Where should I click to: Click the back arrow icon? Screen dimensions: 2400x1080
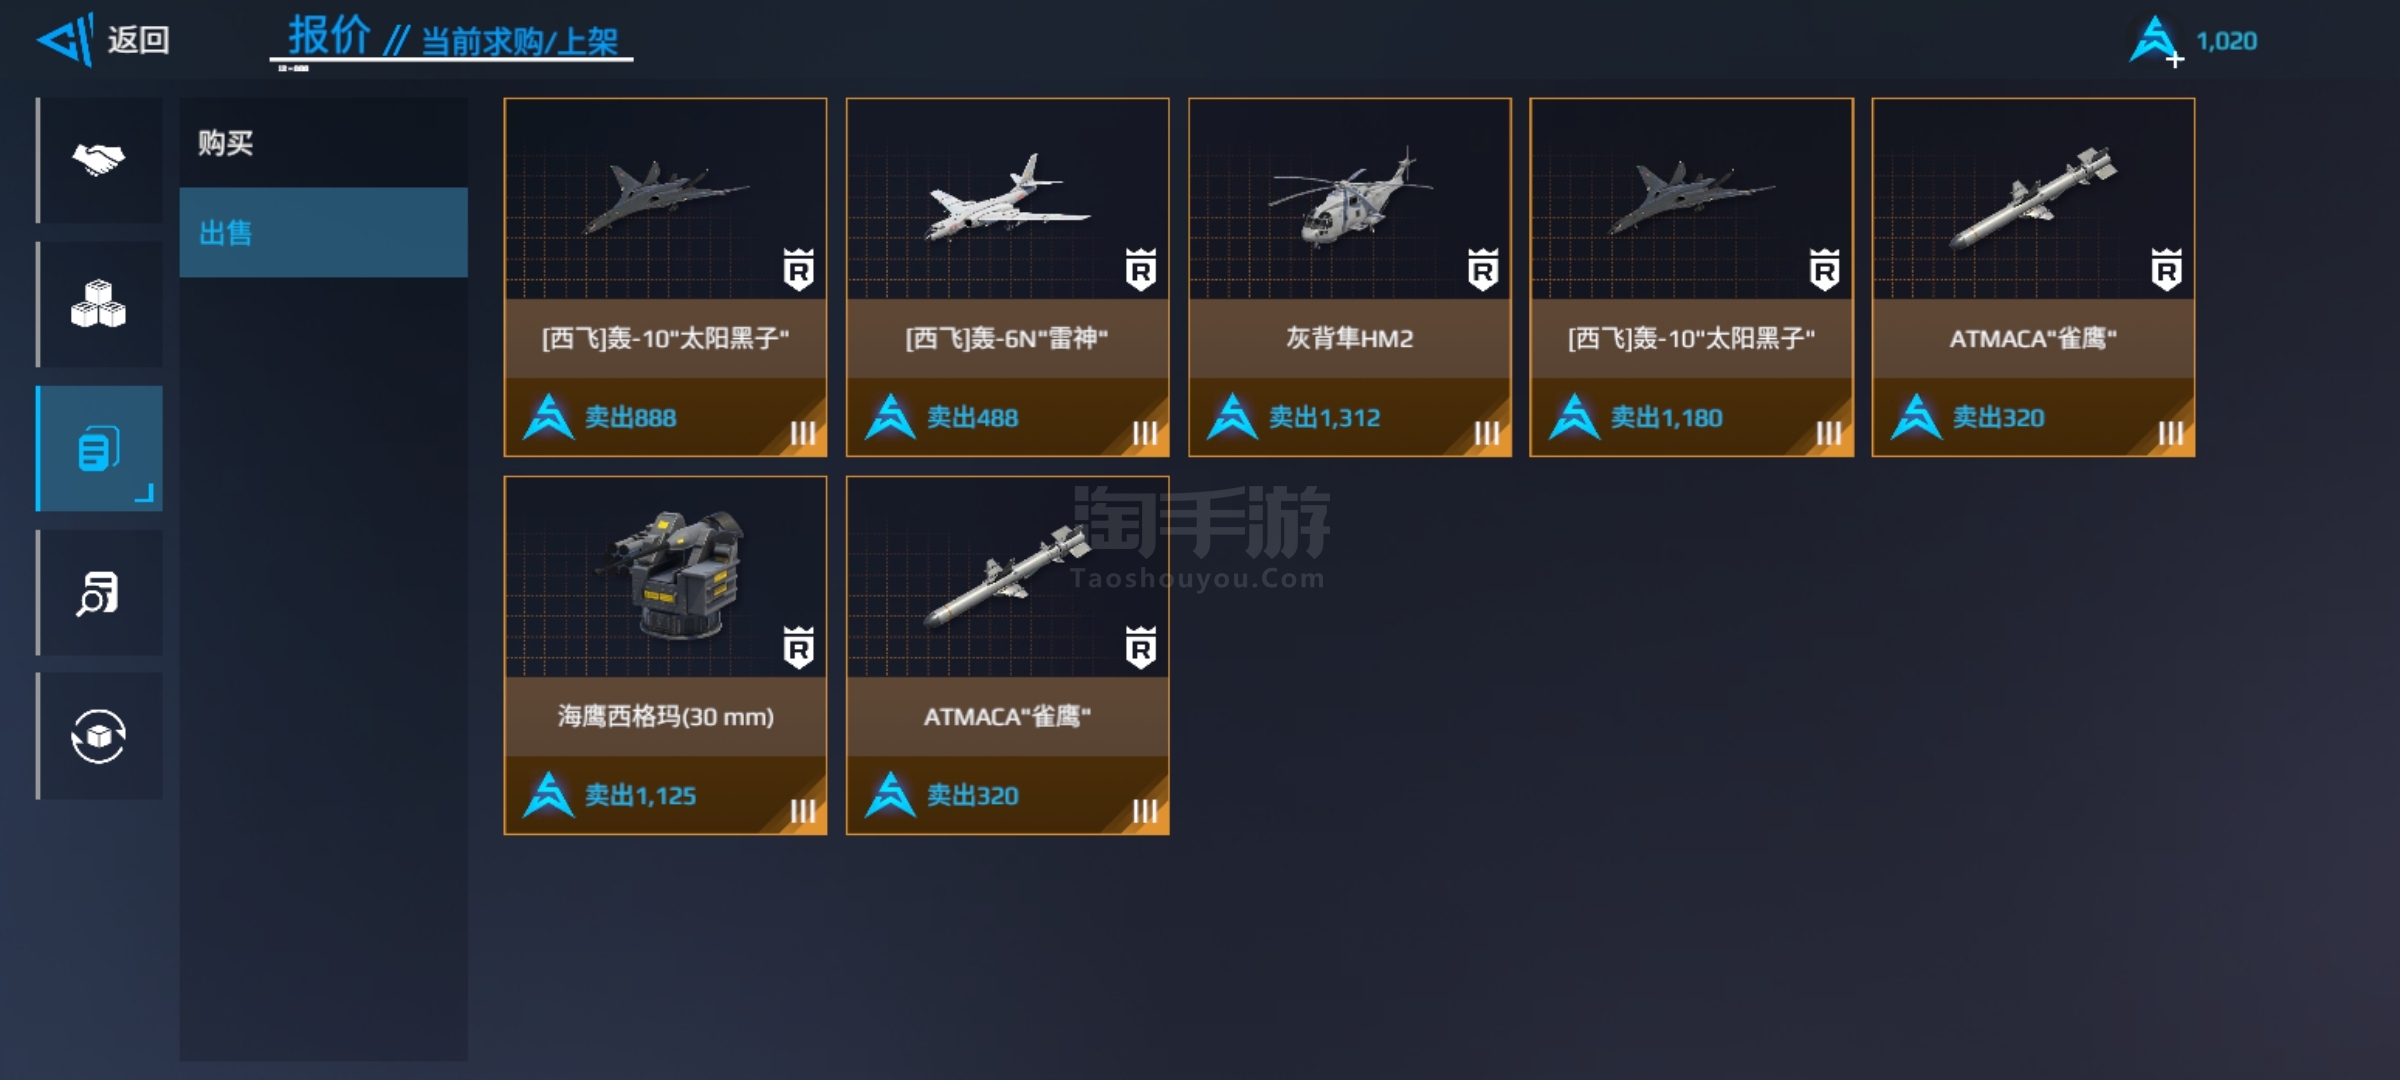coord(65,40)
